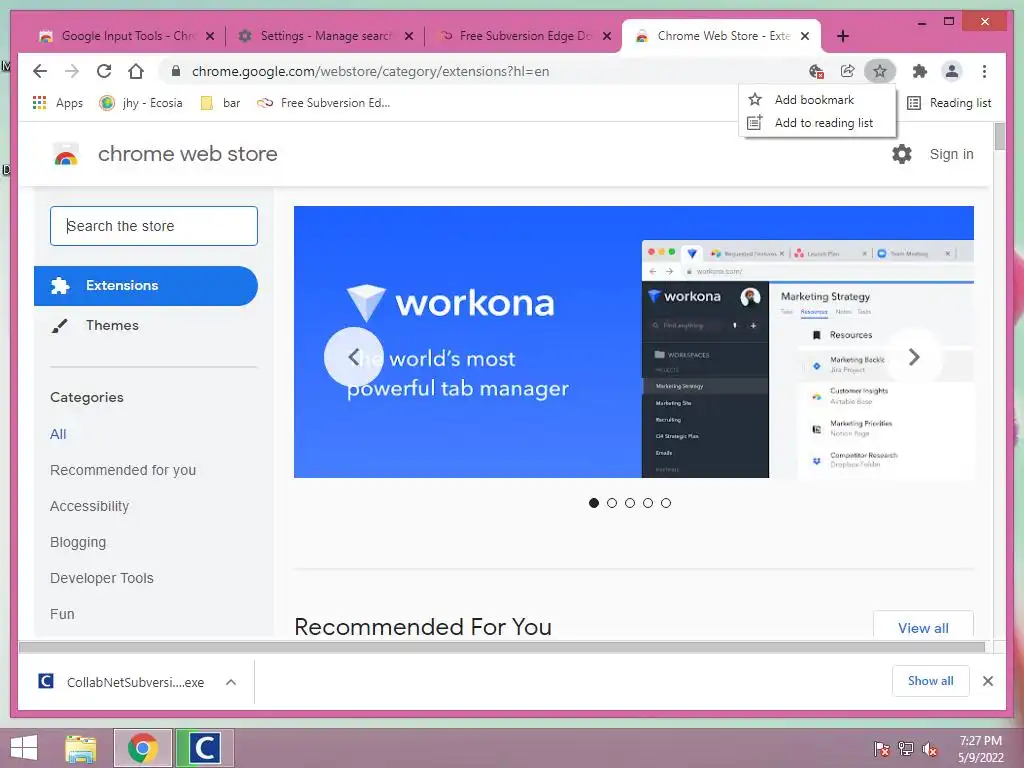Click Show all downloads
This screenshot has width=1024, height=768.
tap(931, 681)
